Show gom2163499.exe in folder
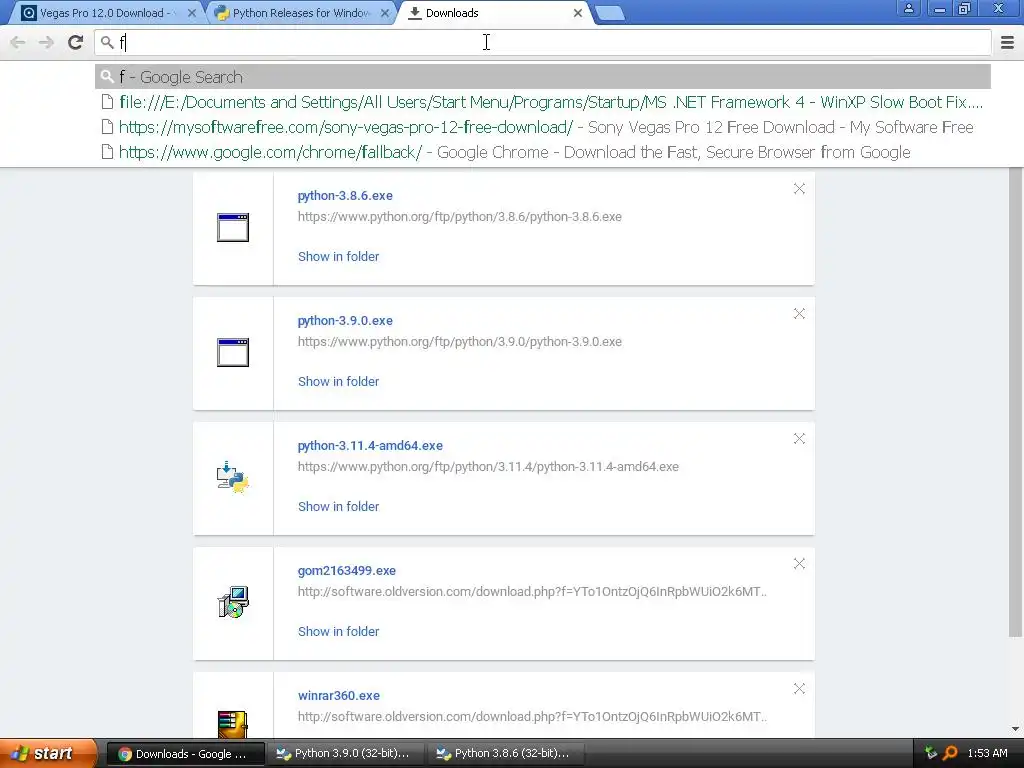Viewport: 1024px width, 768px height. click(x=338, y=632)
